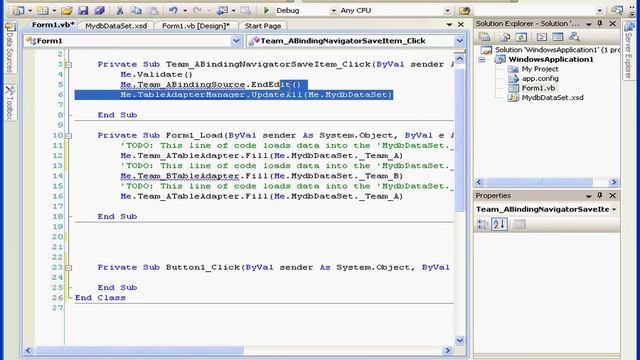Collapse the WindowsApplication1 project node
640x360 pixels.
click(482, 60)
